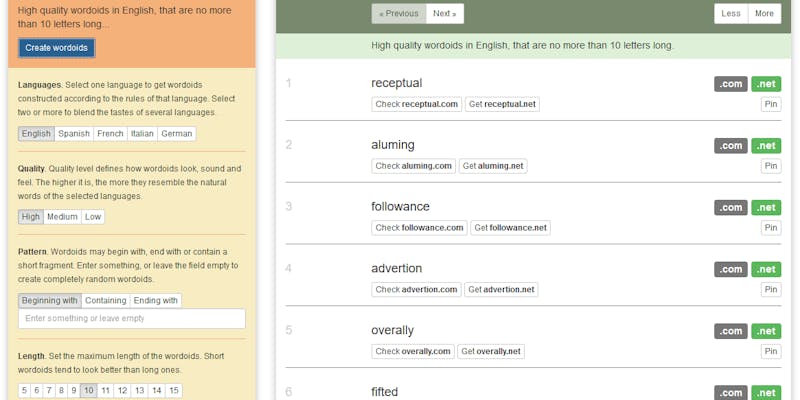
Task: Click the More button
Action: (x=764, y=14)
